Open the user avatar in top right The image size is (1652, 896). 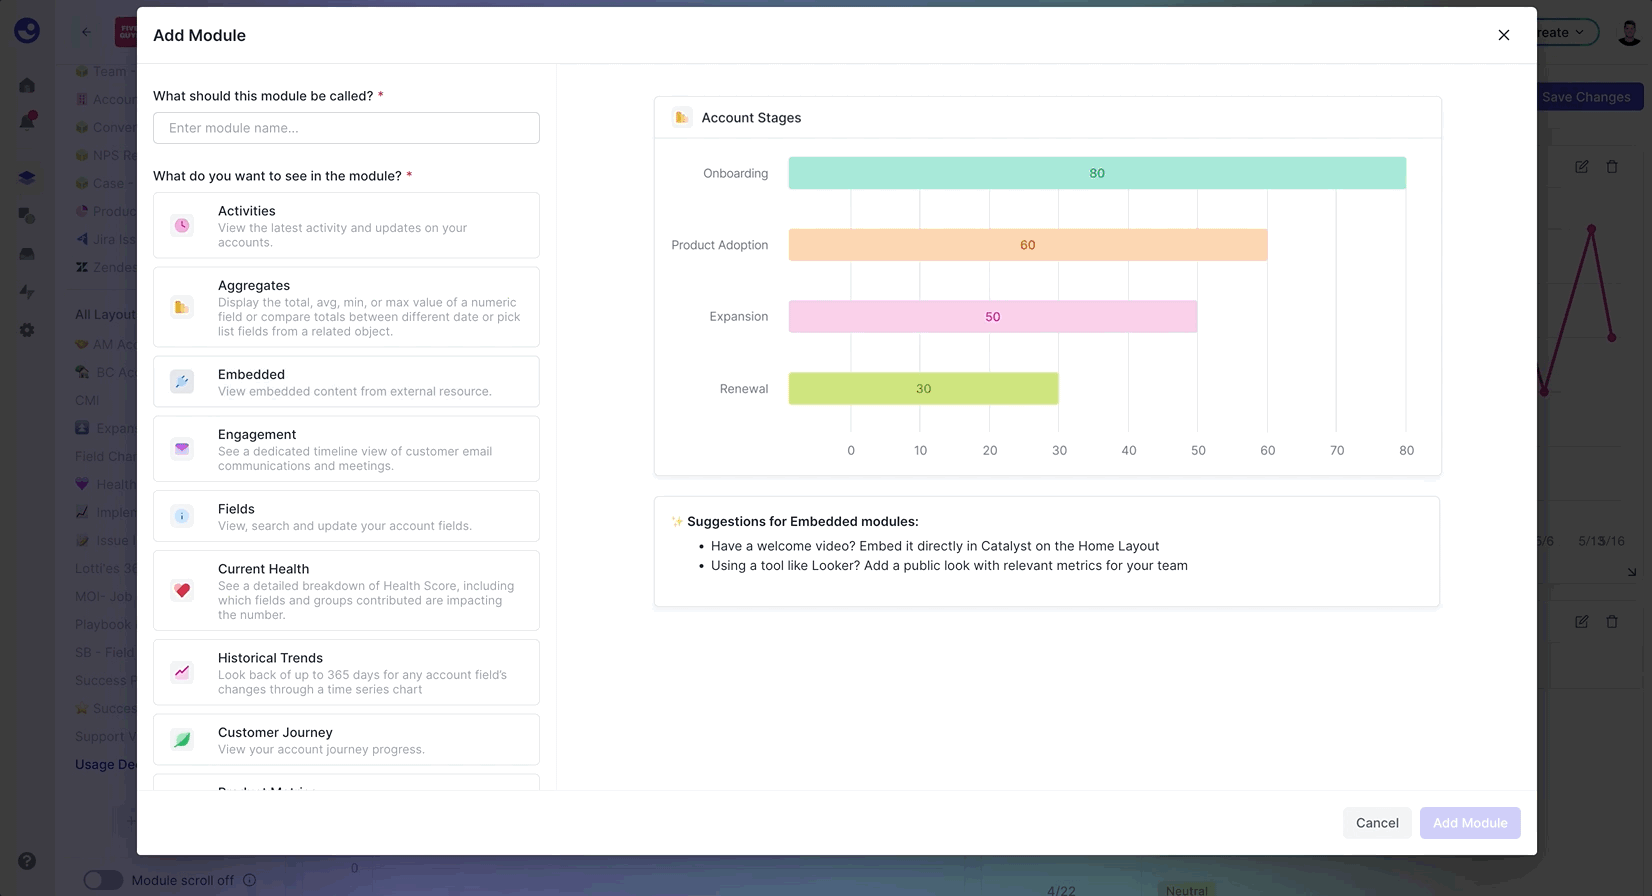(1629, 33)
